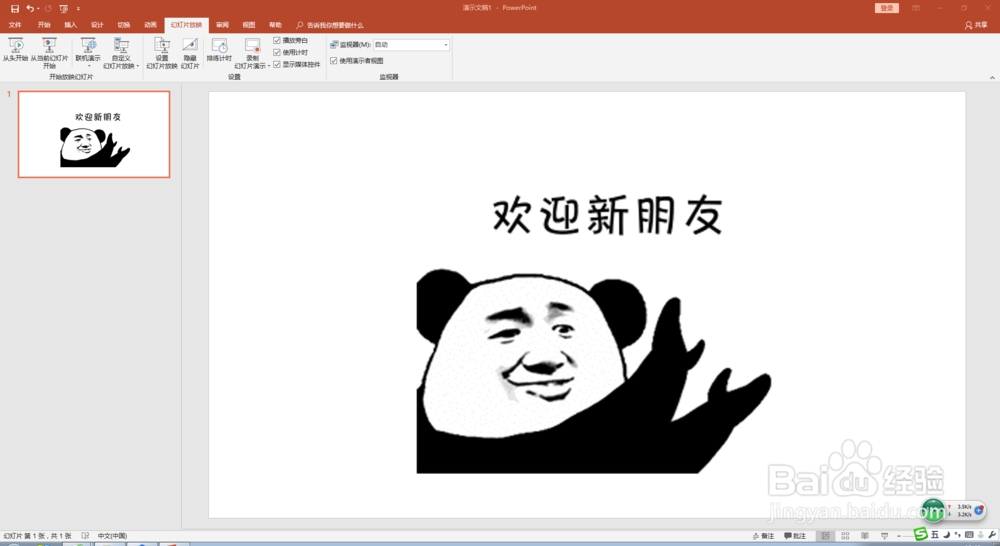Start Slide Show from status bar icon
The image size is (1000, 546).
click(x=885, y=536)
